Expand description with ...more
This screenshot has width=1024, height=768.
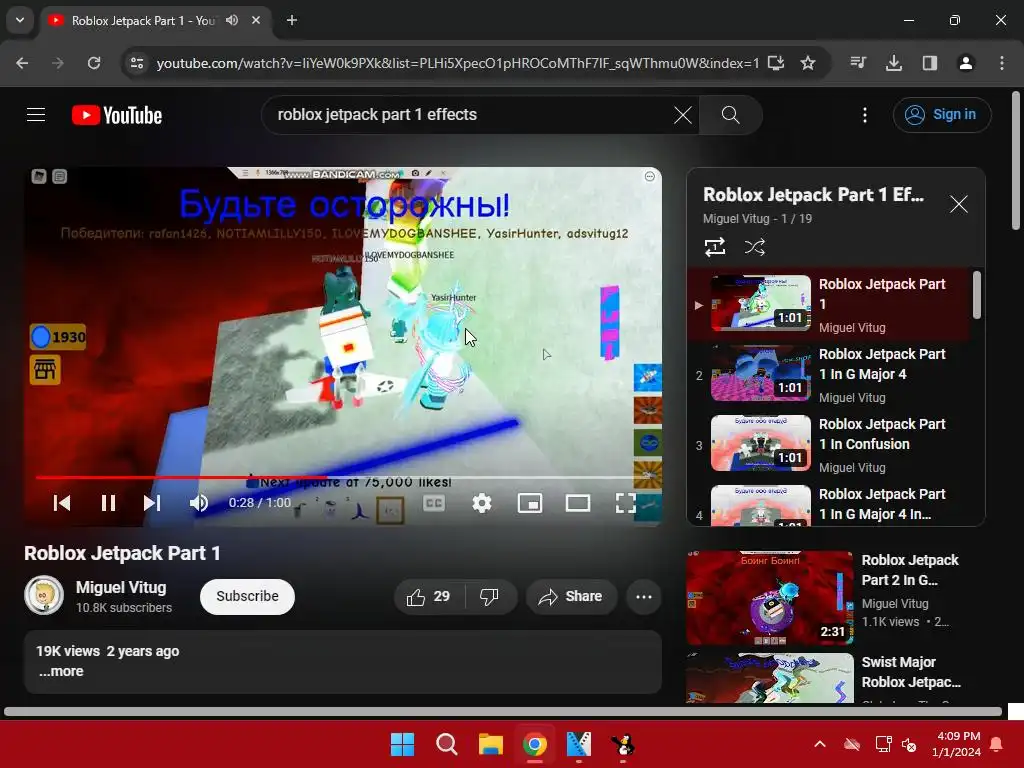tap(61, 671)
